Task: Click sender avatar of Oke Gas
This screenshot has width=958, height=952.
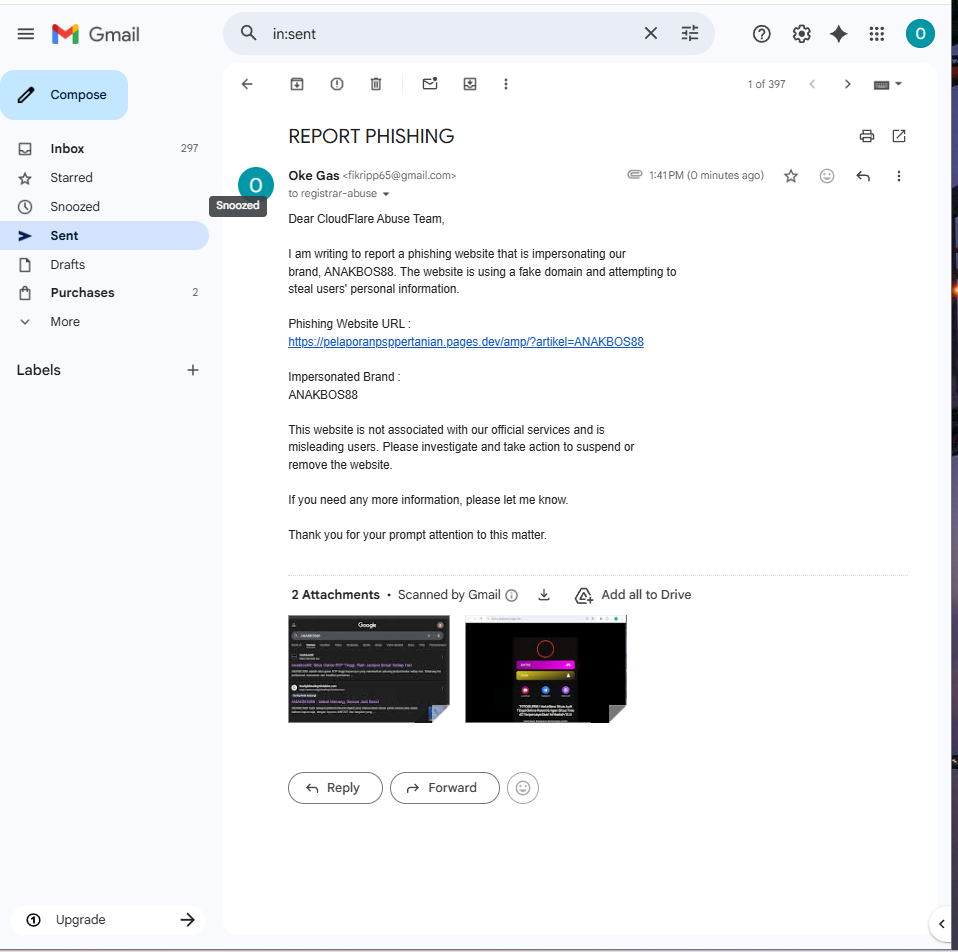Action: click(255, 185)
